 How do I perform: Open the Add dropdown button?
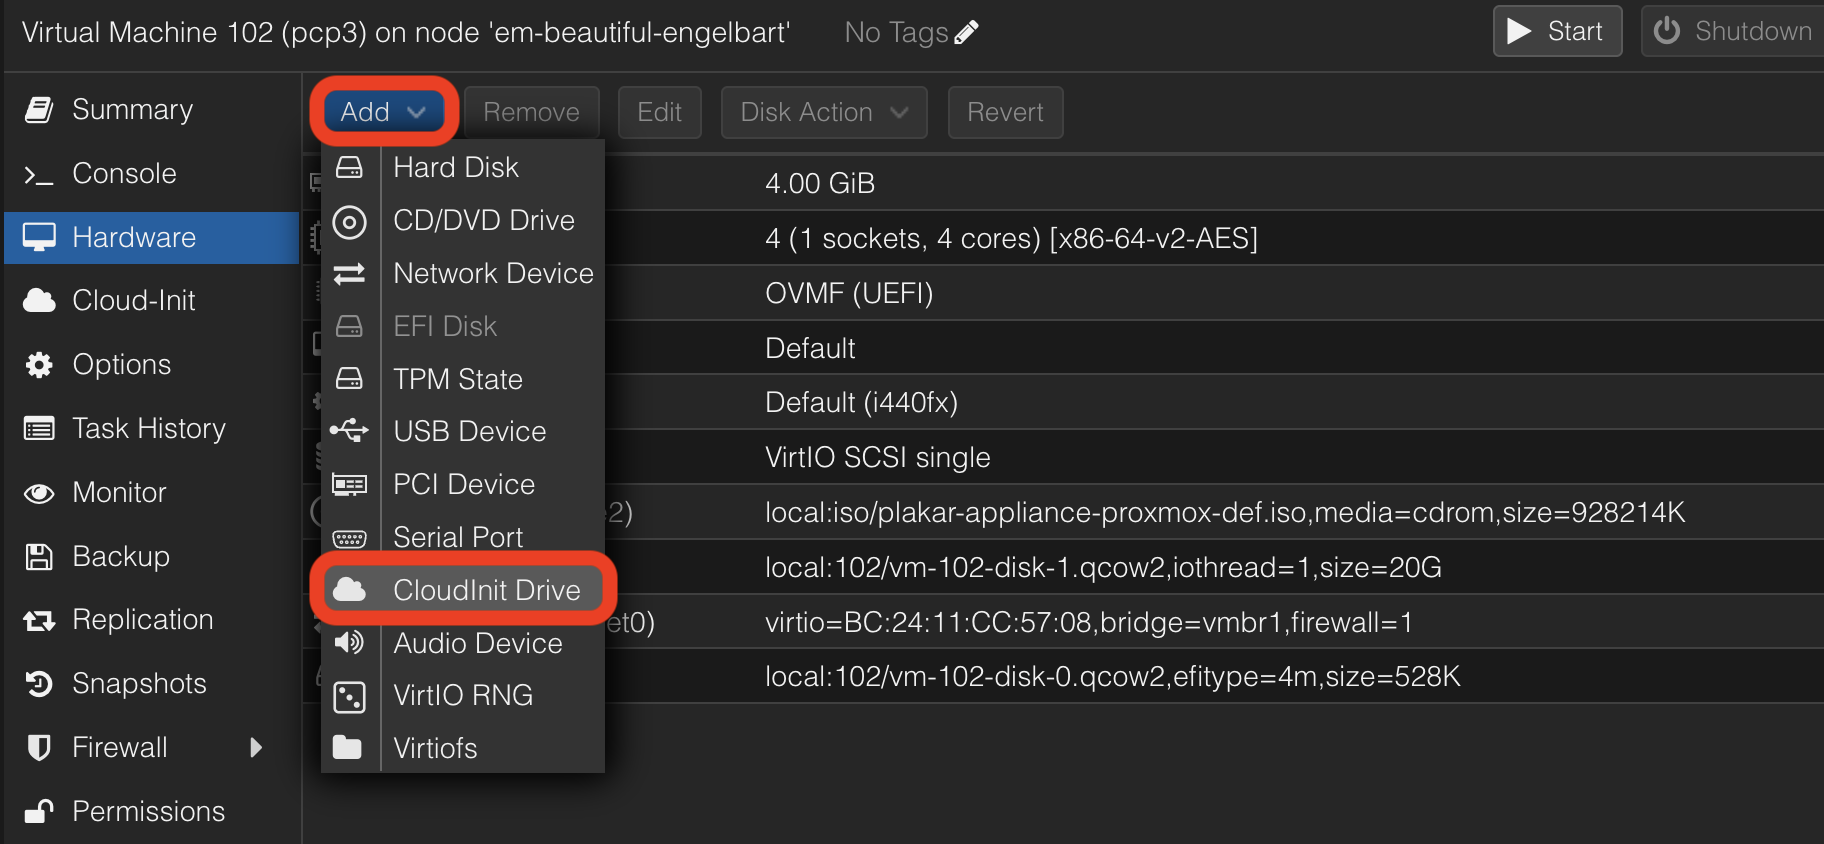(384, 112)
